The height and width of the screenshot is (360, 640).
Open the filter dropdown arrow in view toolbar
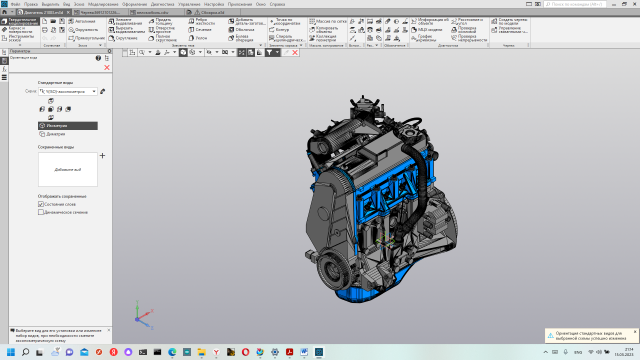(x=278, y=52)
